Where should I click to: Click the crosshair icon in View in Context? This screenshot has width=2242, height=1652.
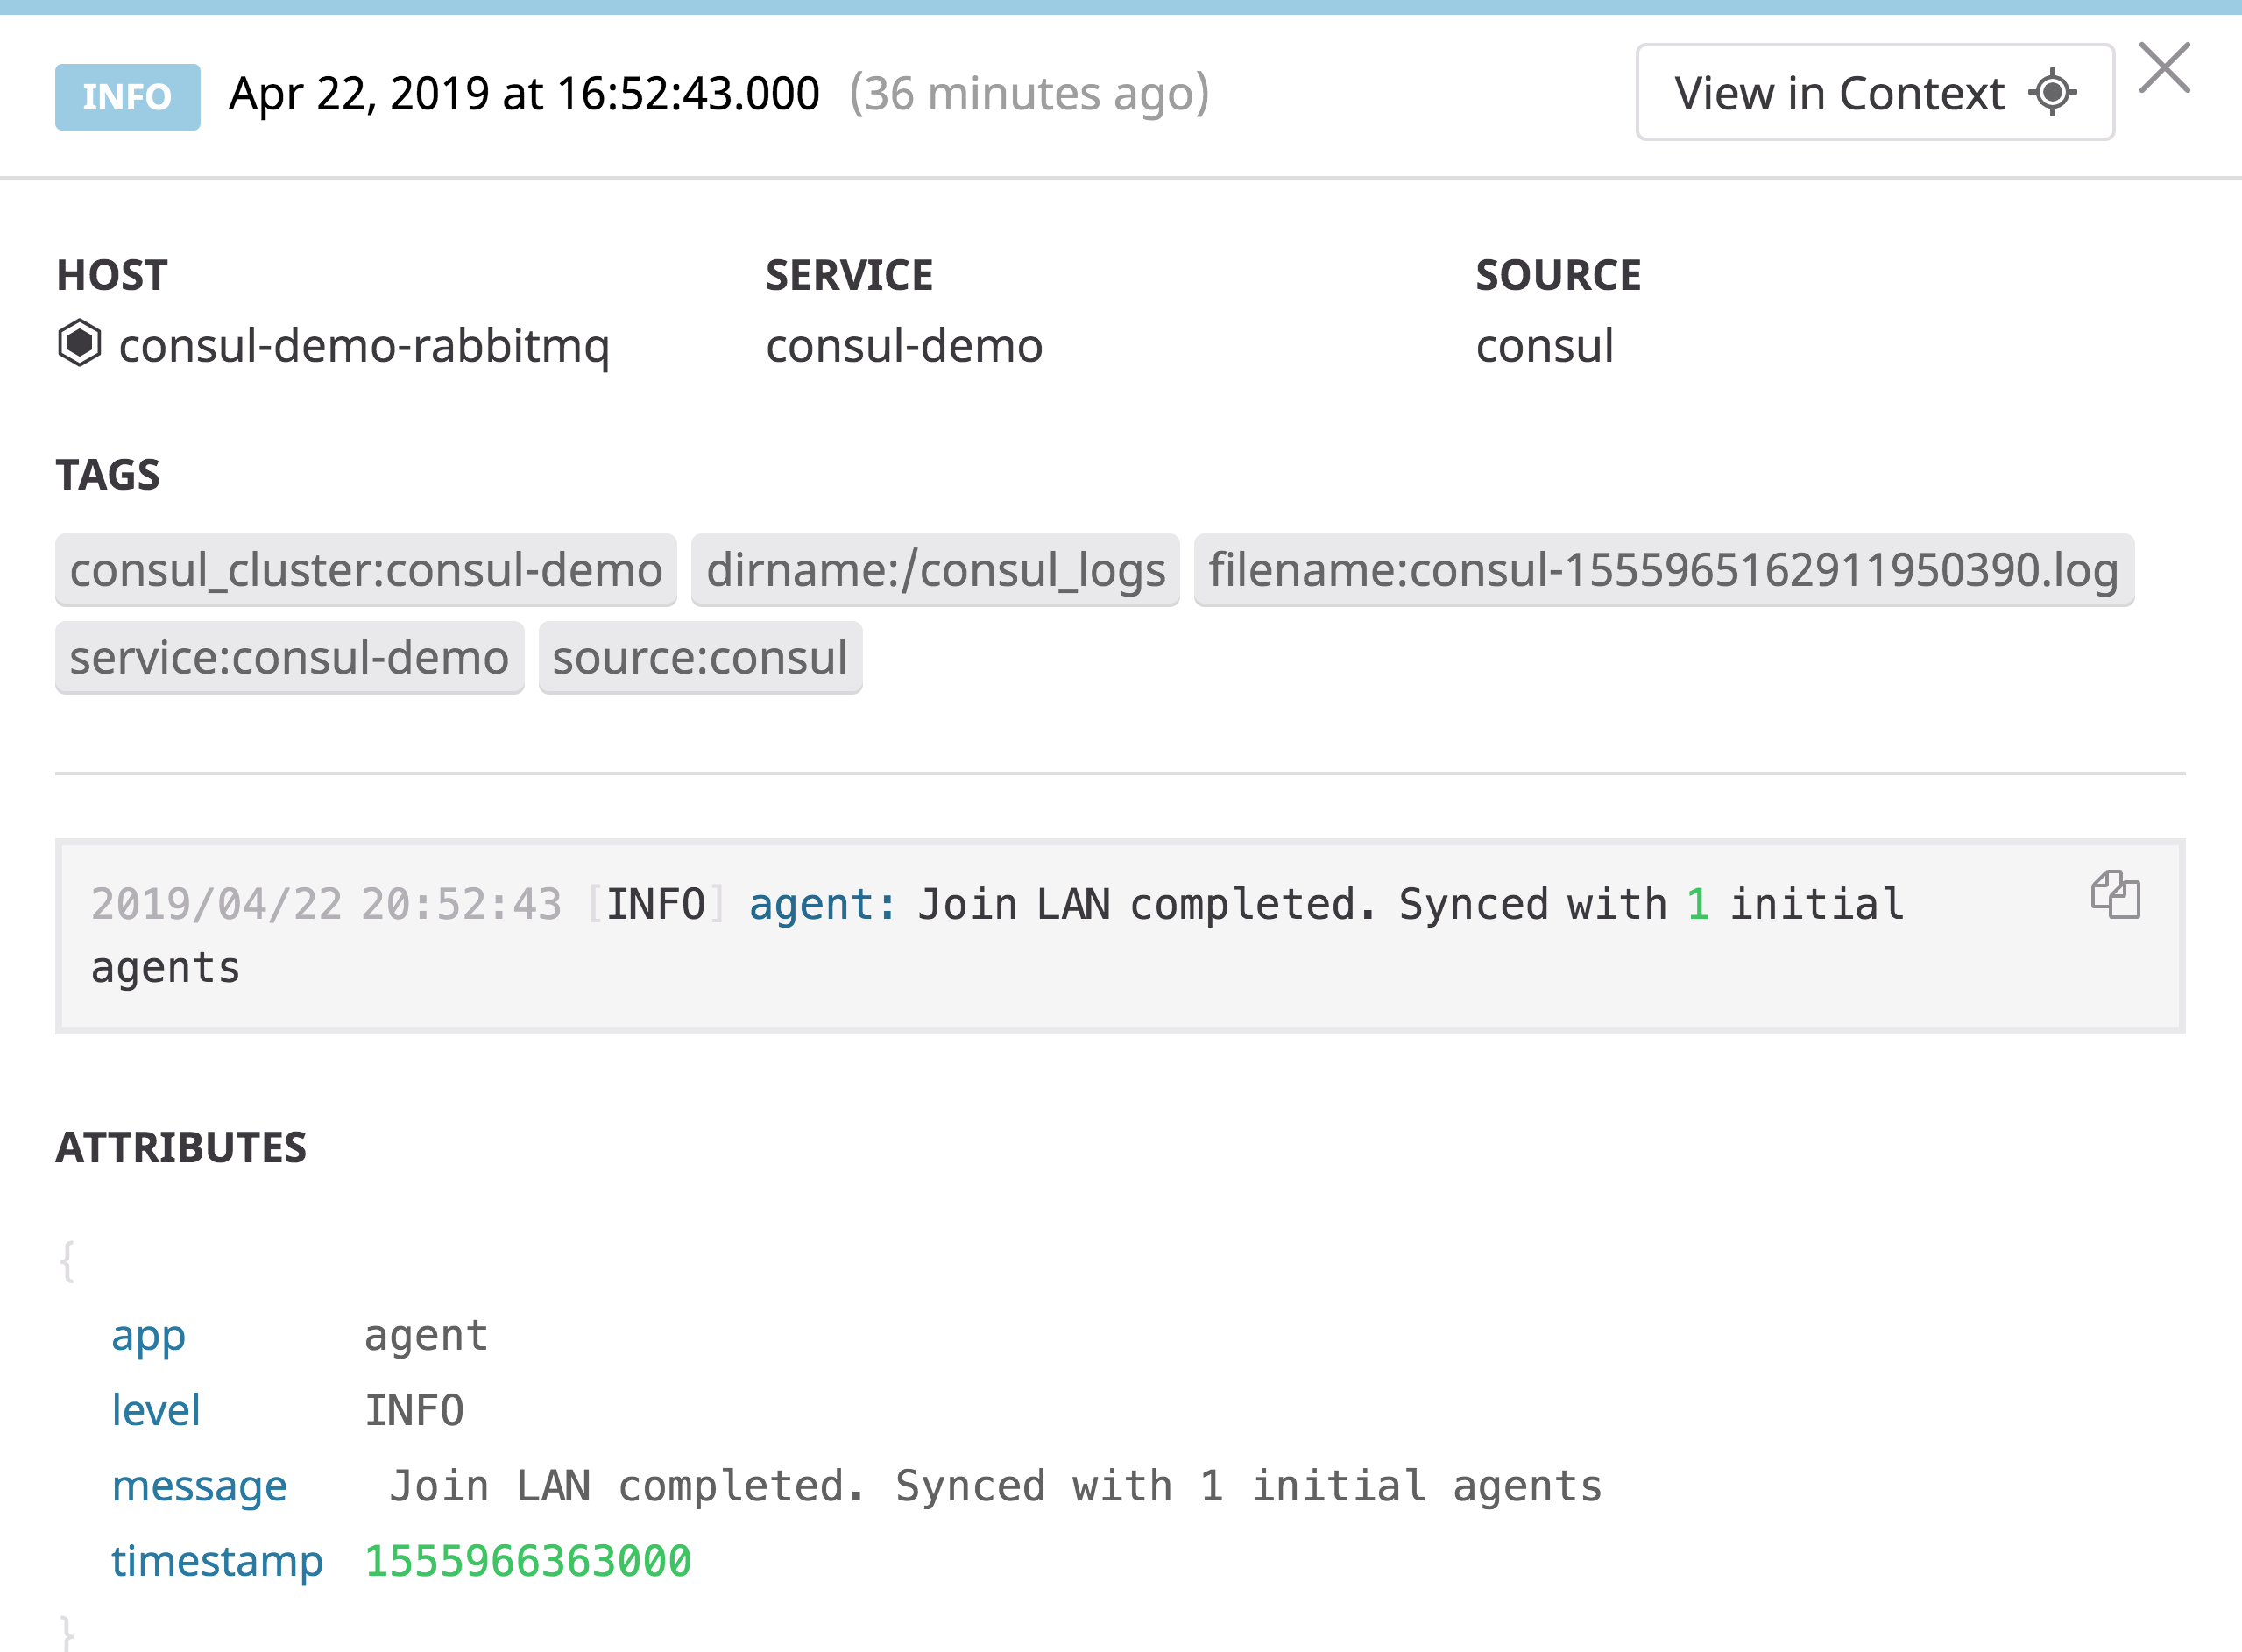point(2053,92)
